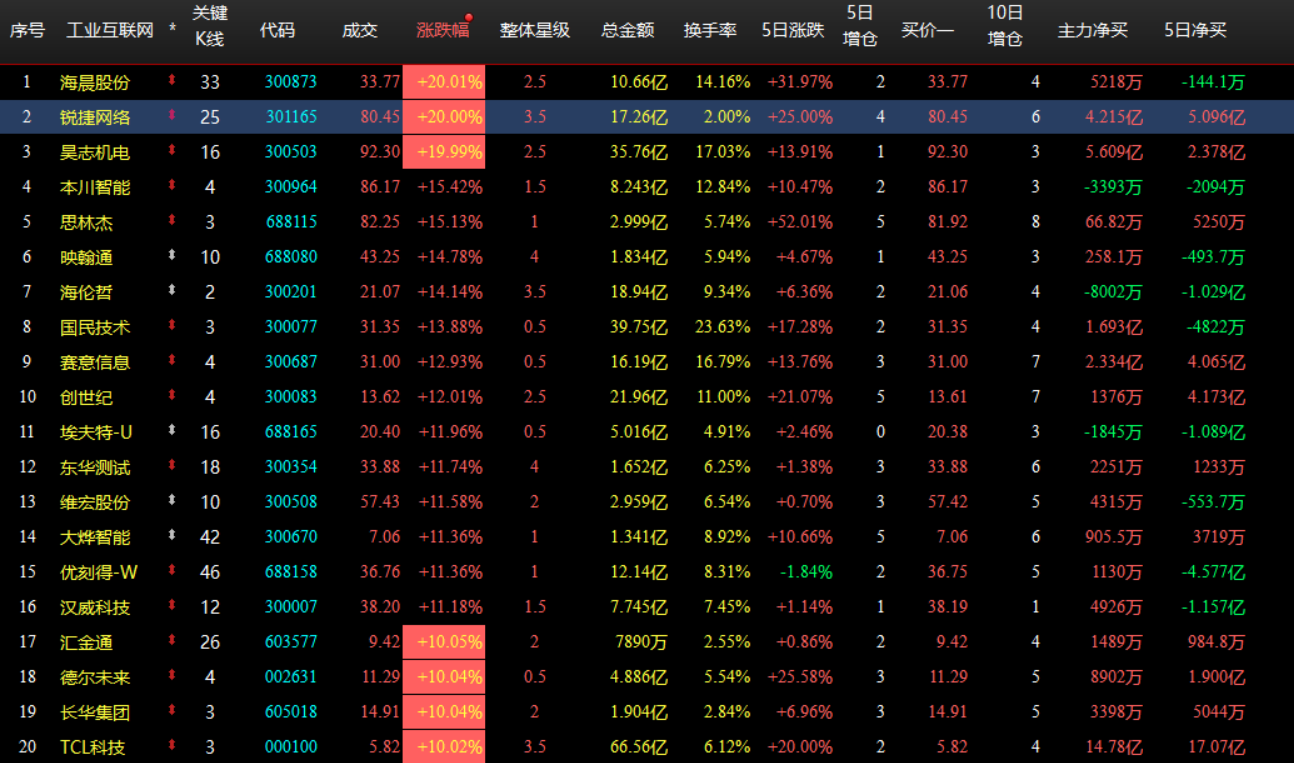Select the stock name 思林杰
Image resolution: width=1294 pixels, height=763 pixels.
point(86,222)
